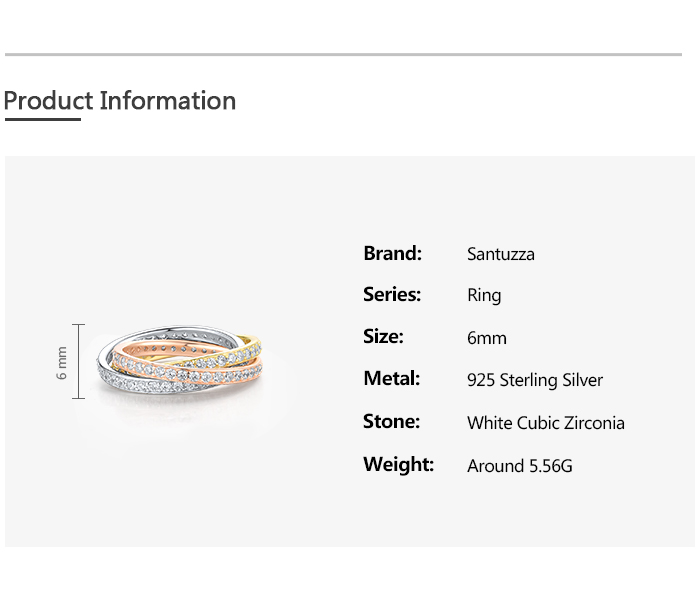Click the dark underline beneath the Product Information heading
The image size is (700, 607).
pyautogui.click(x=42, y=120)
